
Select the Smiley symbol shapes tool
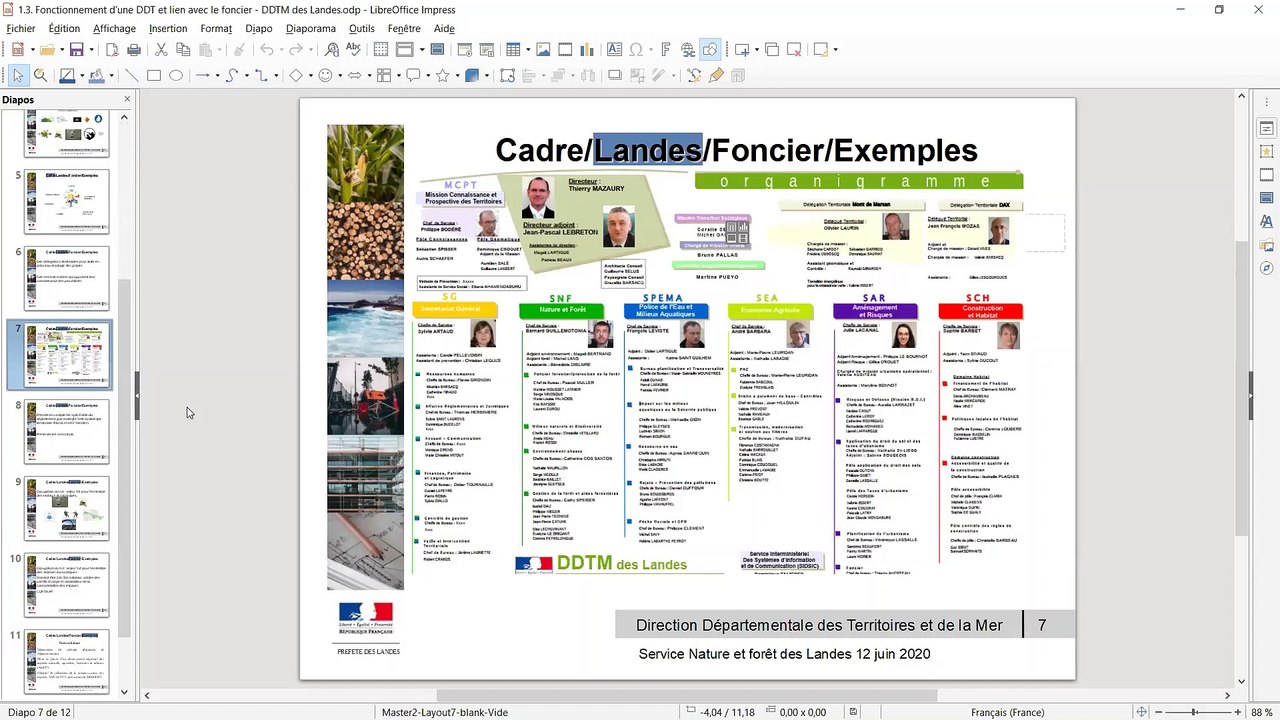pos(324,75)
